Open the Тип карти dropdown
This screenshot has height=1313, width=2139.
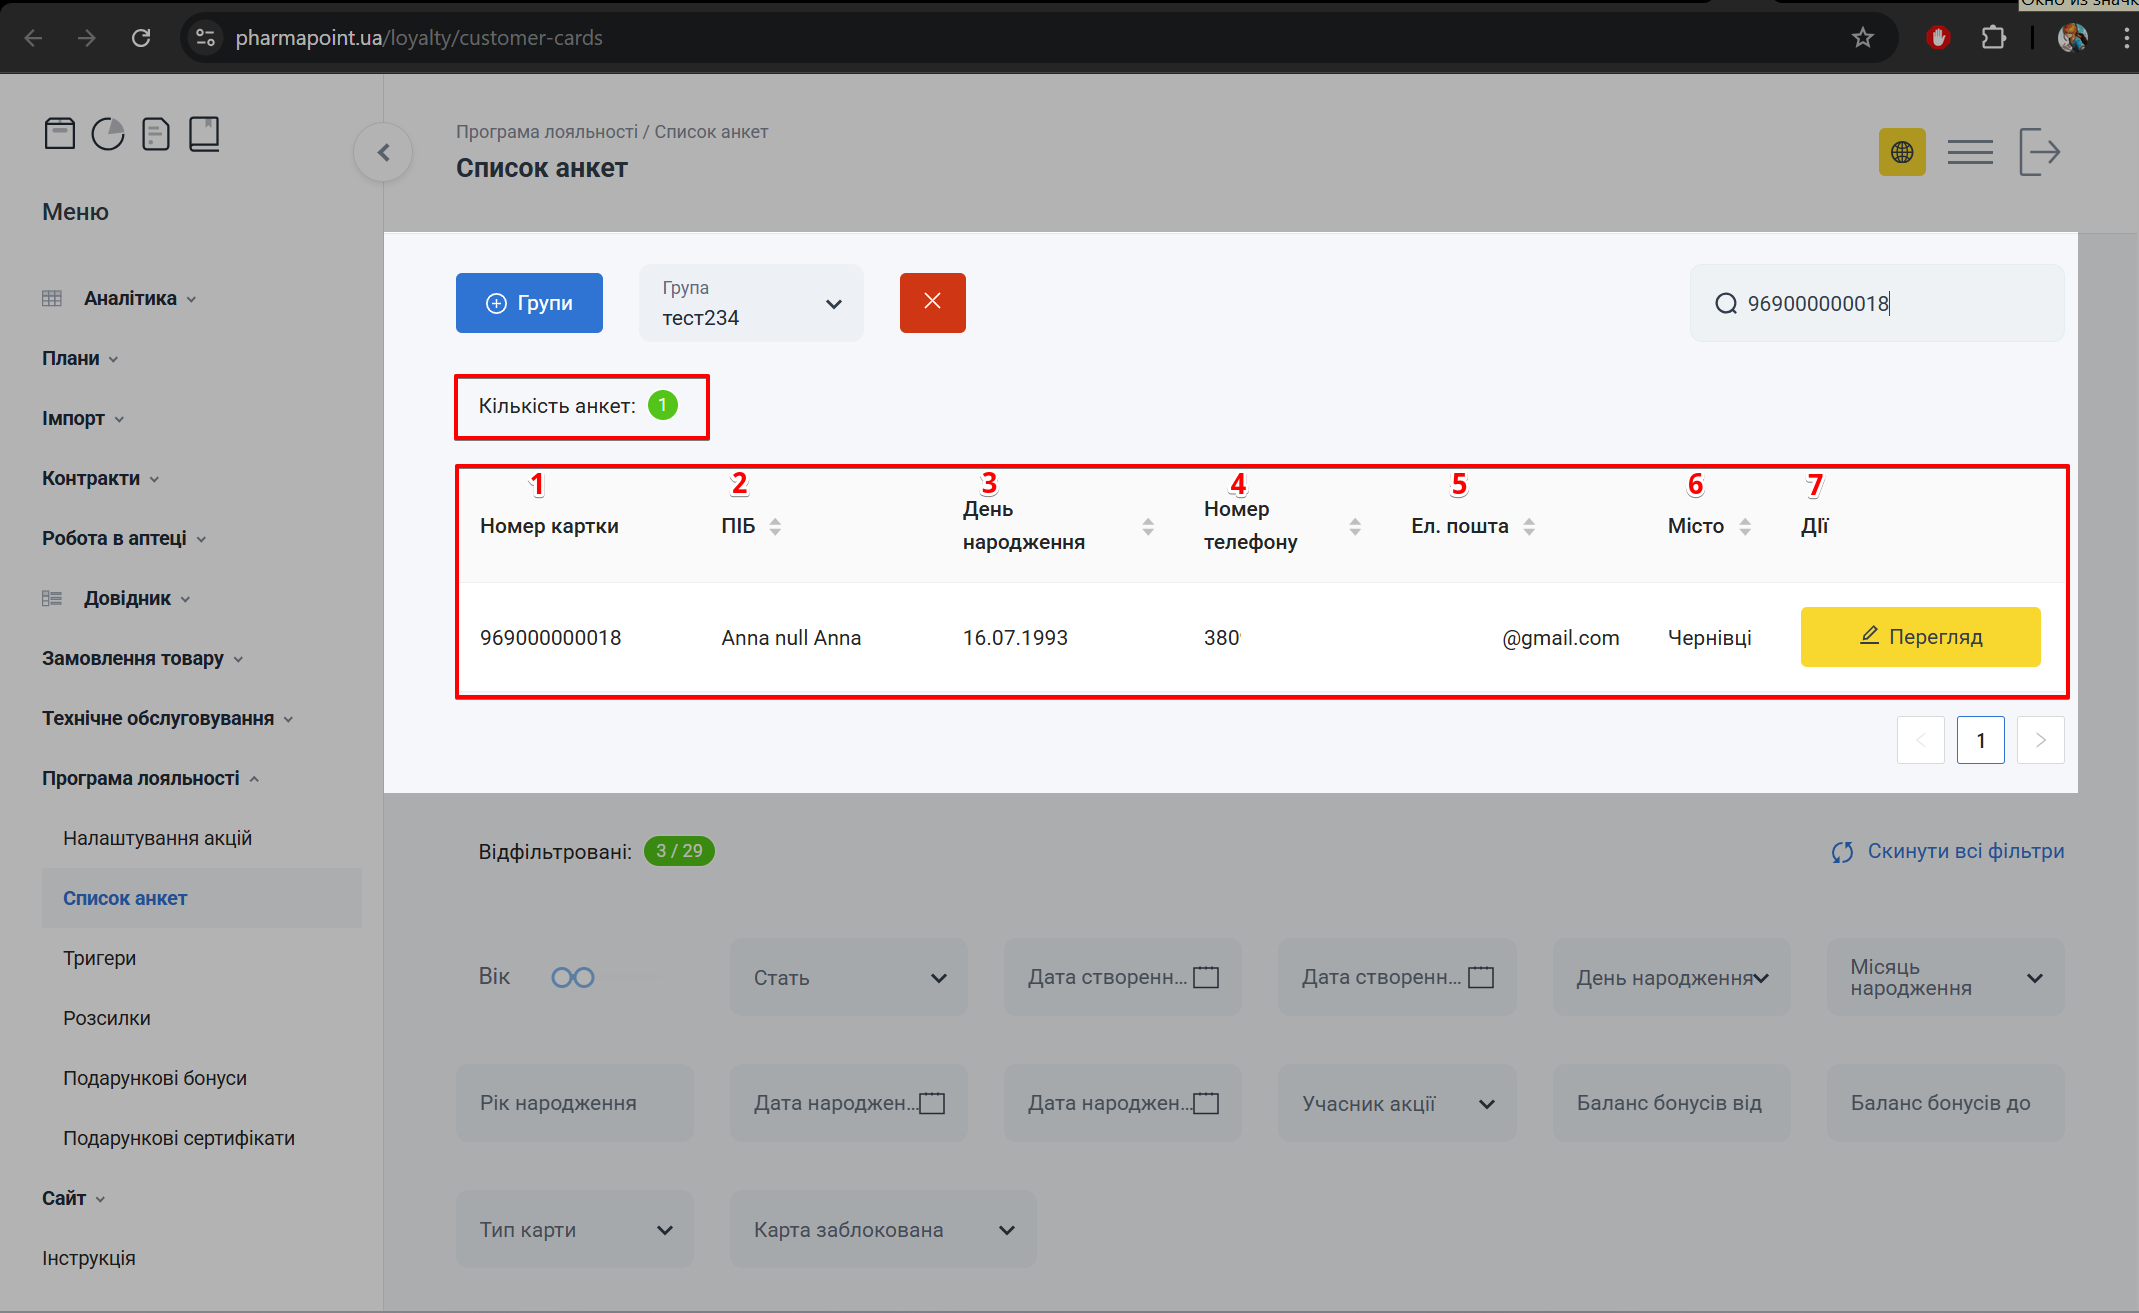(575, 1229)
